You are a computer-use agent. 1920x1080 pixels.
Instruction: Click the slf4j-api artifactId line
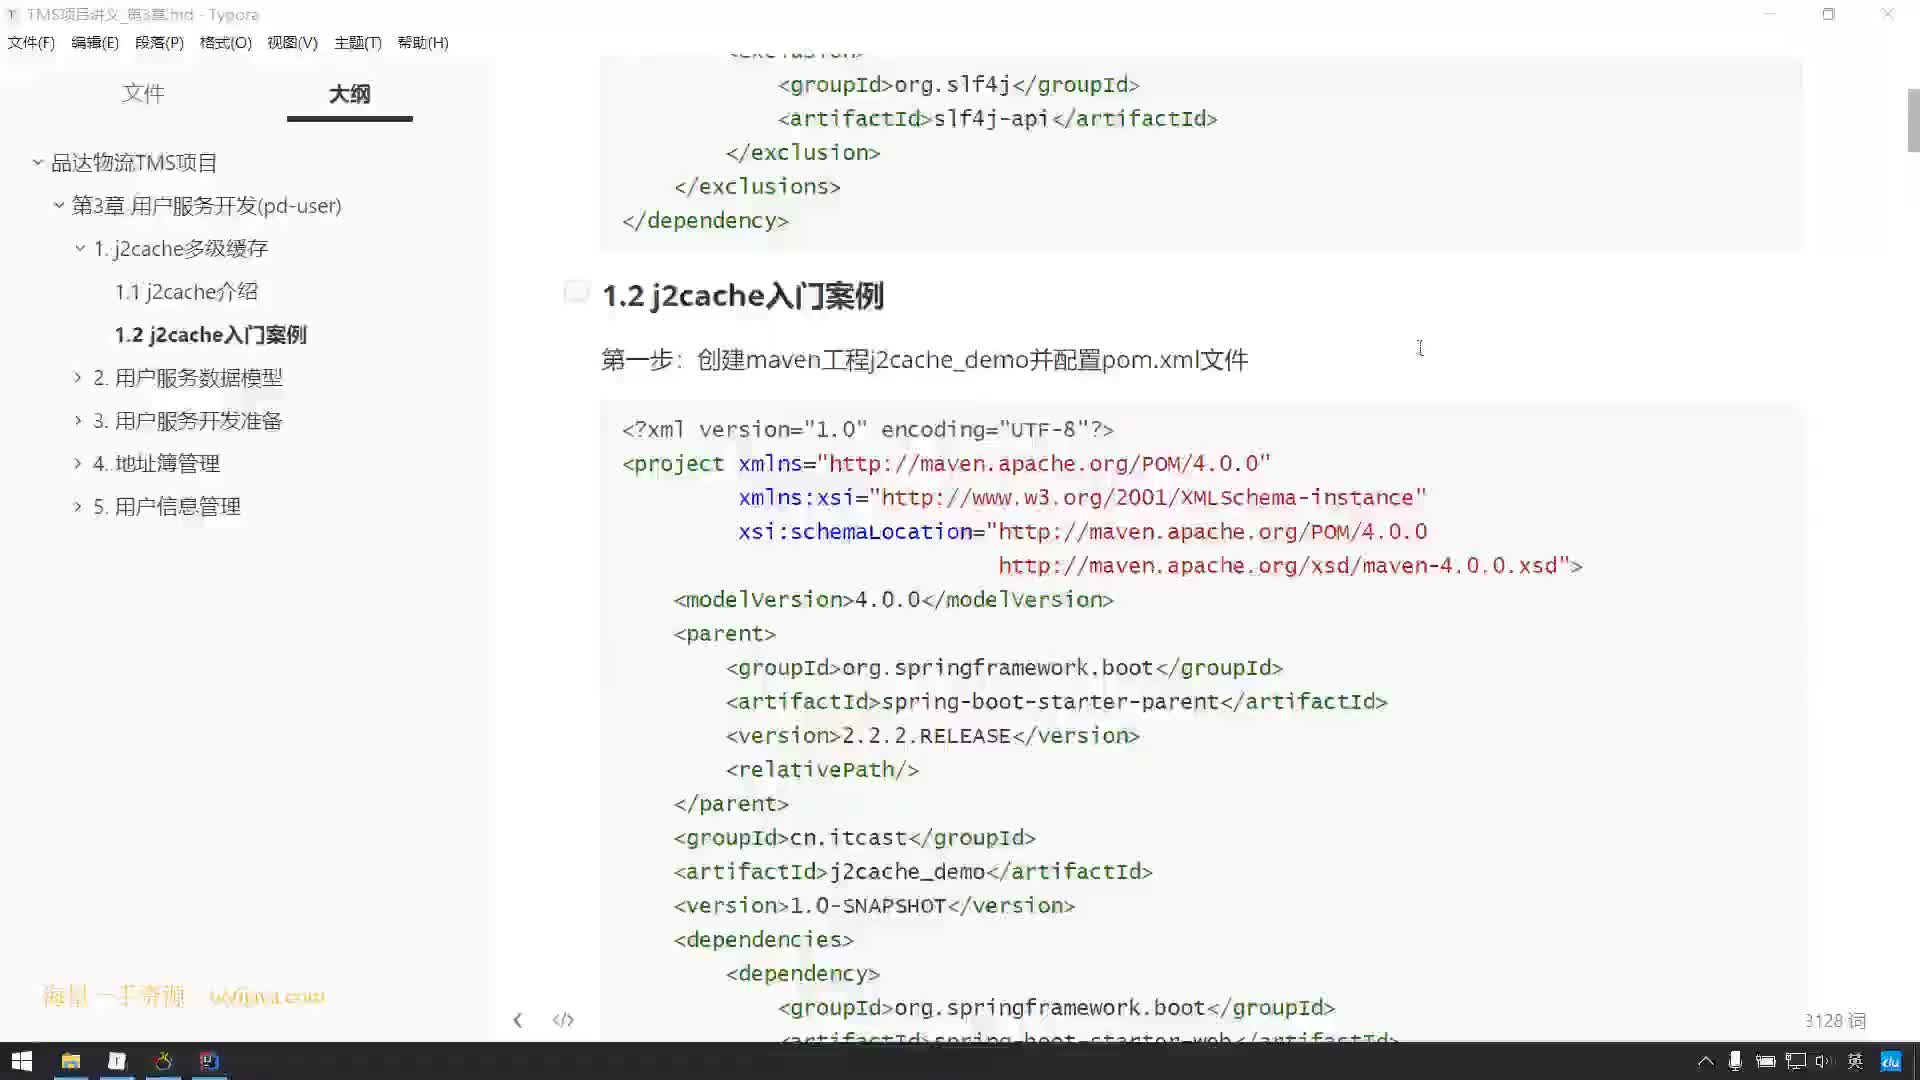(997, 118)
